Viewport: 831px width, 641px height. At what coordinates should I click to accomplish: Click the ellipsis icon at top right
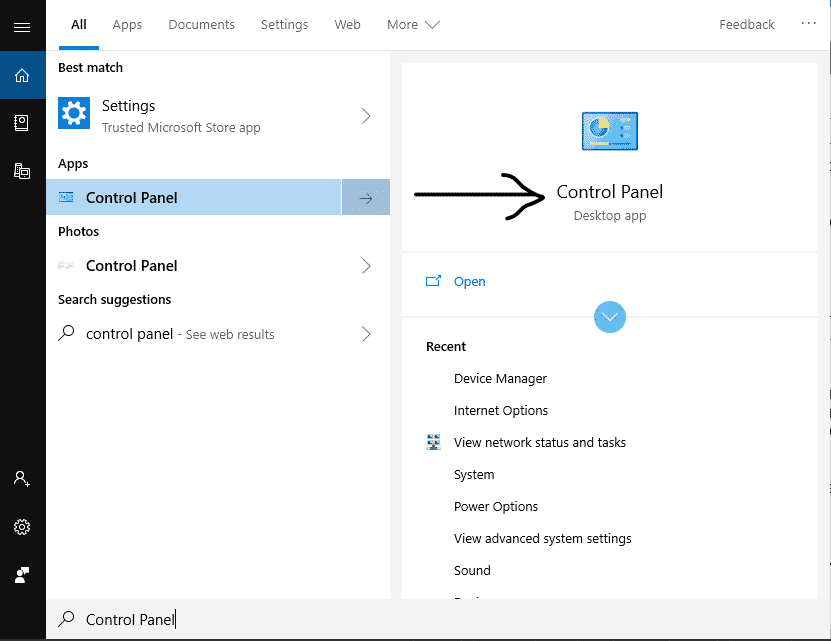(808, 24)
